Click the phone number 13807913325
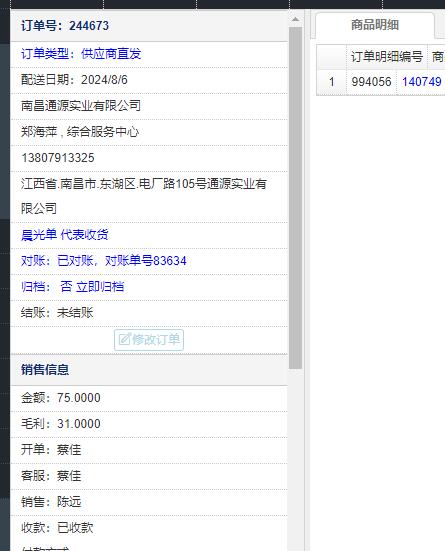The image size is (445, 551). click(58, 158)
